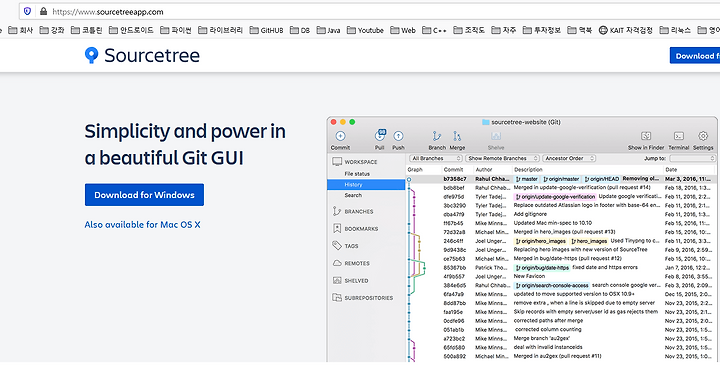
Task: Click the Push toolbar icon
Action: tap(398, 136)
